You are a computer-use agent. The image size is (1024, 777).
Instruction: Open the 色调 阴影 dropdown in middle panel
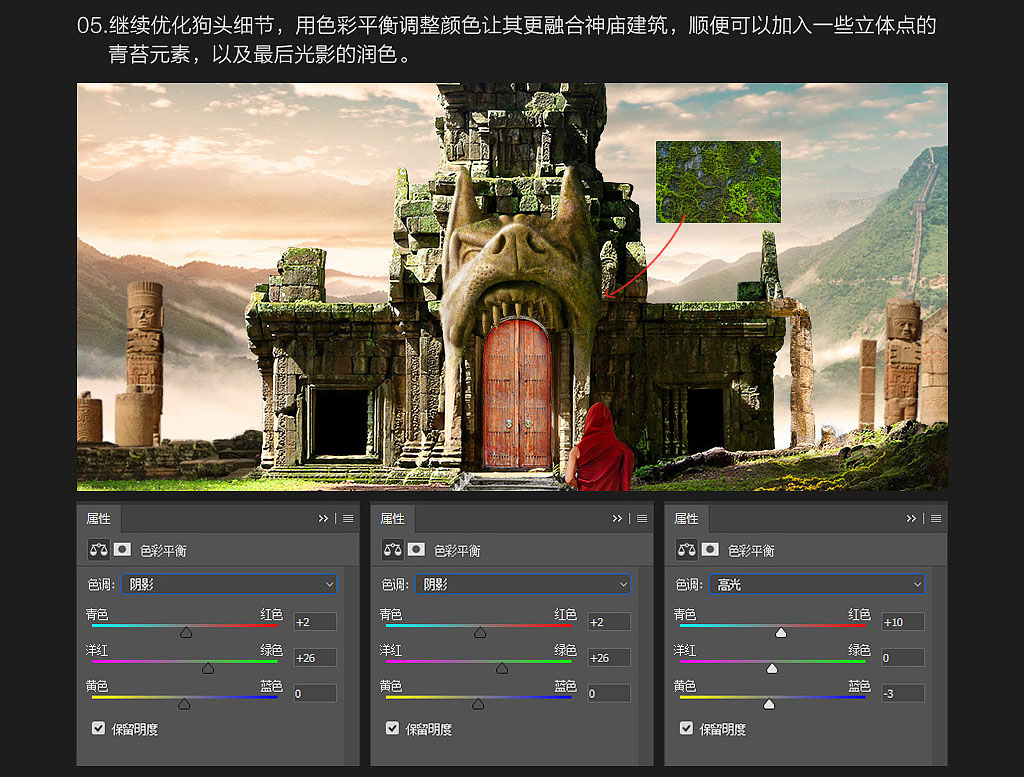tap(523, 584)
